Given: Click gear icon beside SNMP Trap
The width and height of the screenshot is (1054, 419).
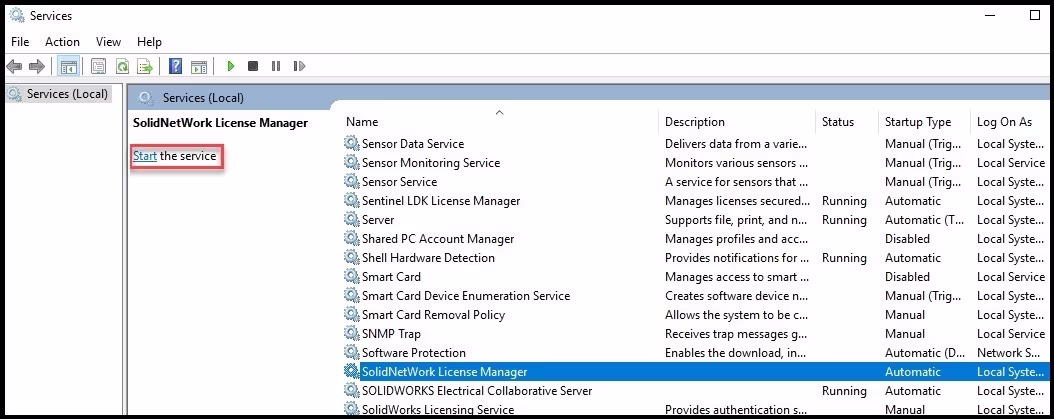Looking at the screenshot, I should click(x=352, y=334).
